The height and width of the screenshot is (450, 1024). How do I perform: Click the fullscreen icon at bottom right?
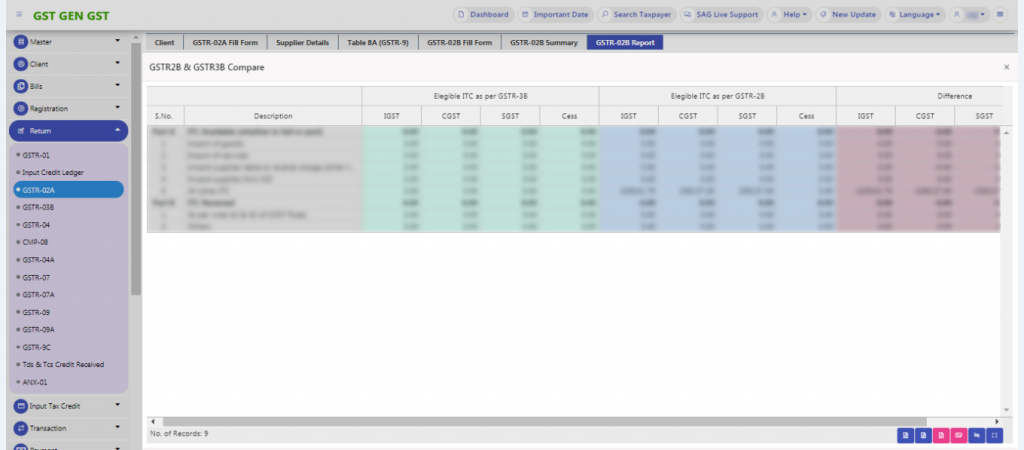(994, 435)
